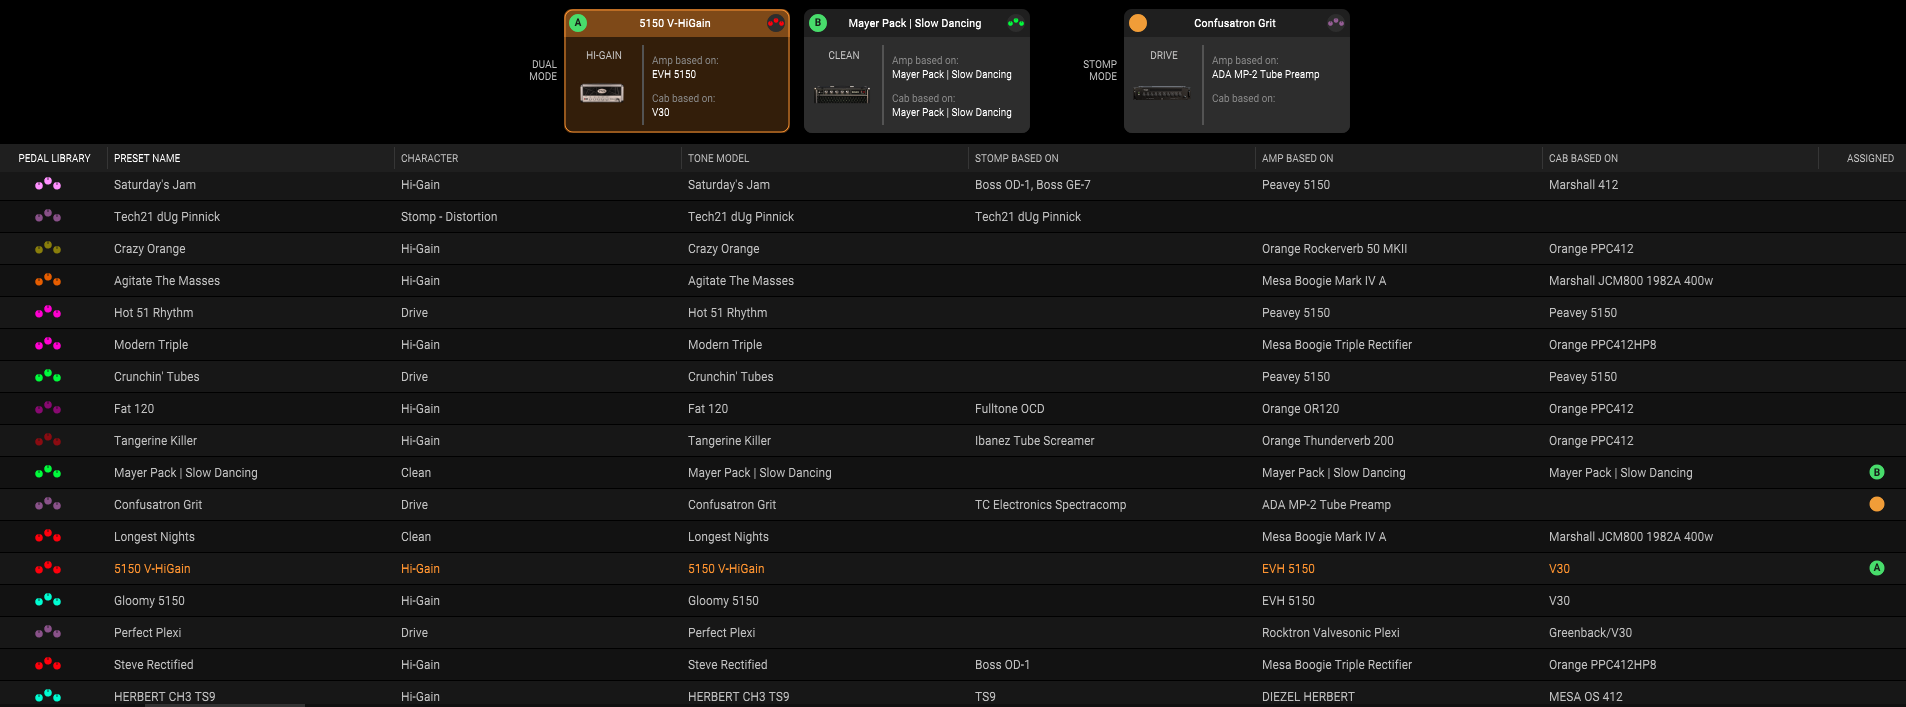Image resolution: width=1906 pixels, height=707 pixels.
Task: Click the Assigned column header
Action: pyautogui.click(x=1870, y=158)
